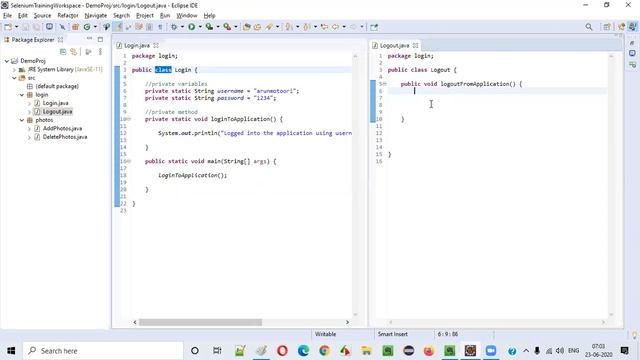Select DeletePhotos.java in Package Explorer
The image size is (640, 360).
65,137
